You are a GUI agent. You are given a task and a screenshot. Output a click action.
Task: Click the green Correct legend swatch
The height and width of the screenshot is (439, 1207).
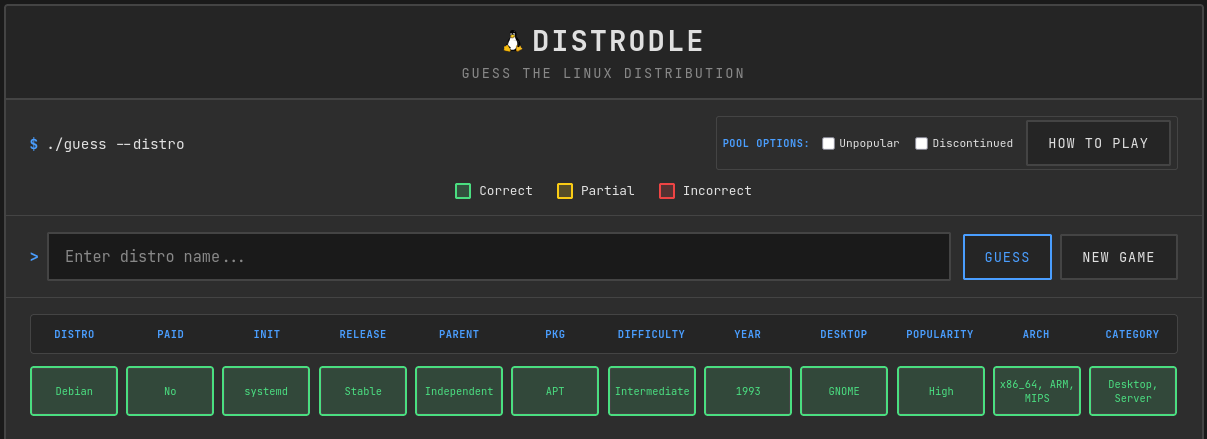(x=463, y=191)
